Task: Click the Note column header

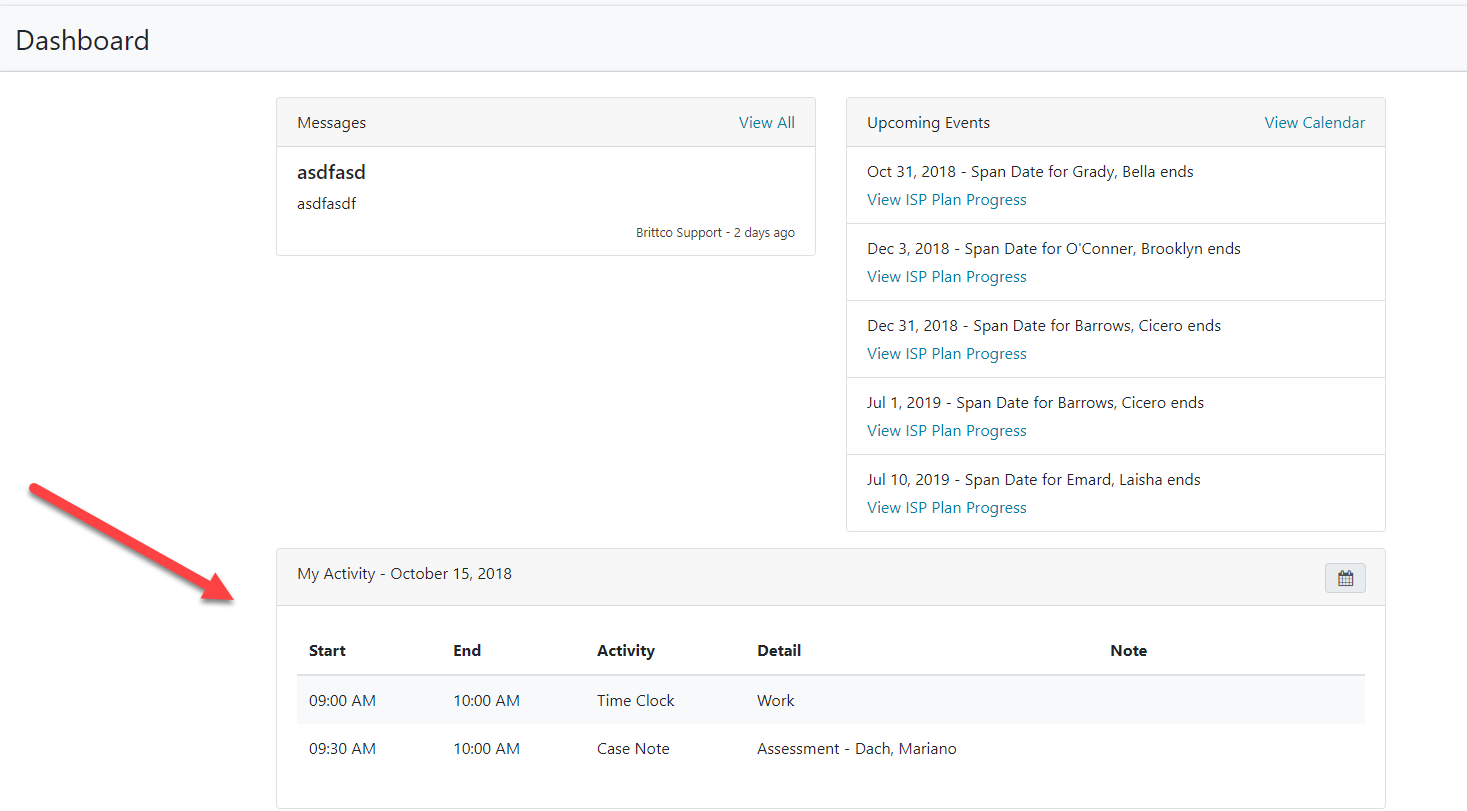Action: (x=1128, y=651)
